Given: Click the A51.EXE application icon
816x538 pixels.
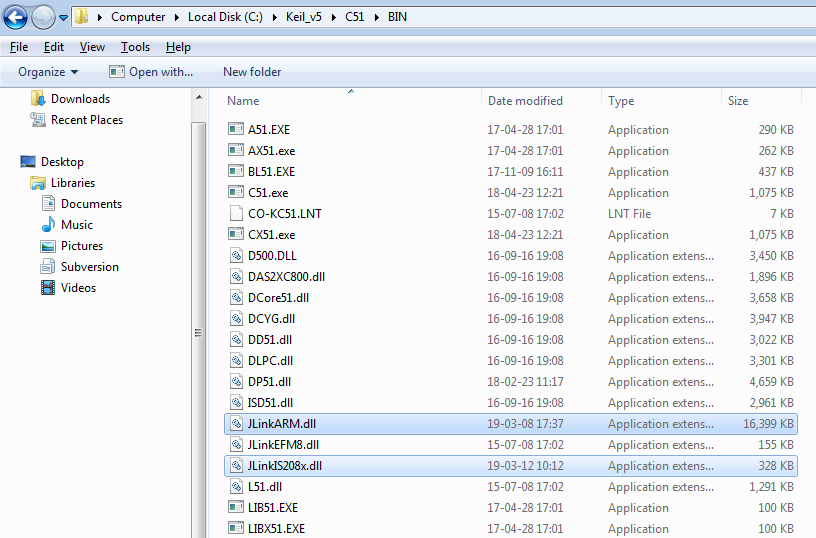Looking at the screenshot, I should (x=236, y=130).
